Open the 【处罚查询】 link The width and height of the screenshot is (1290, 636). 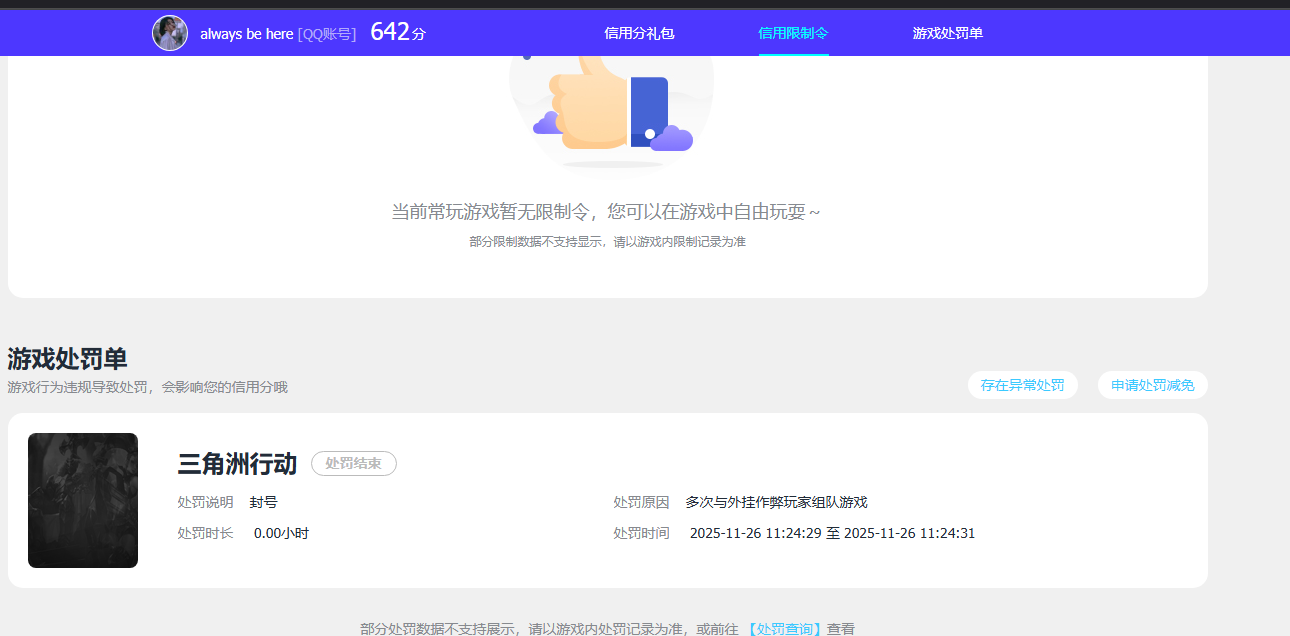click(x=784, y=629)
